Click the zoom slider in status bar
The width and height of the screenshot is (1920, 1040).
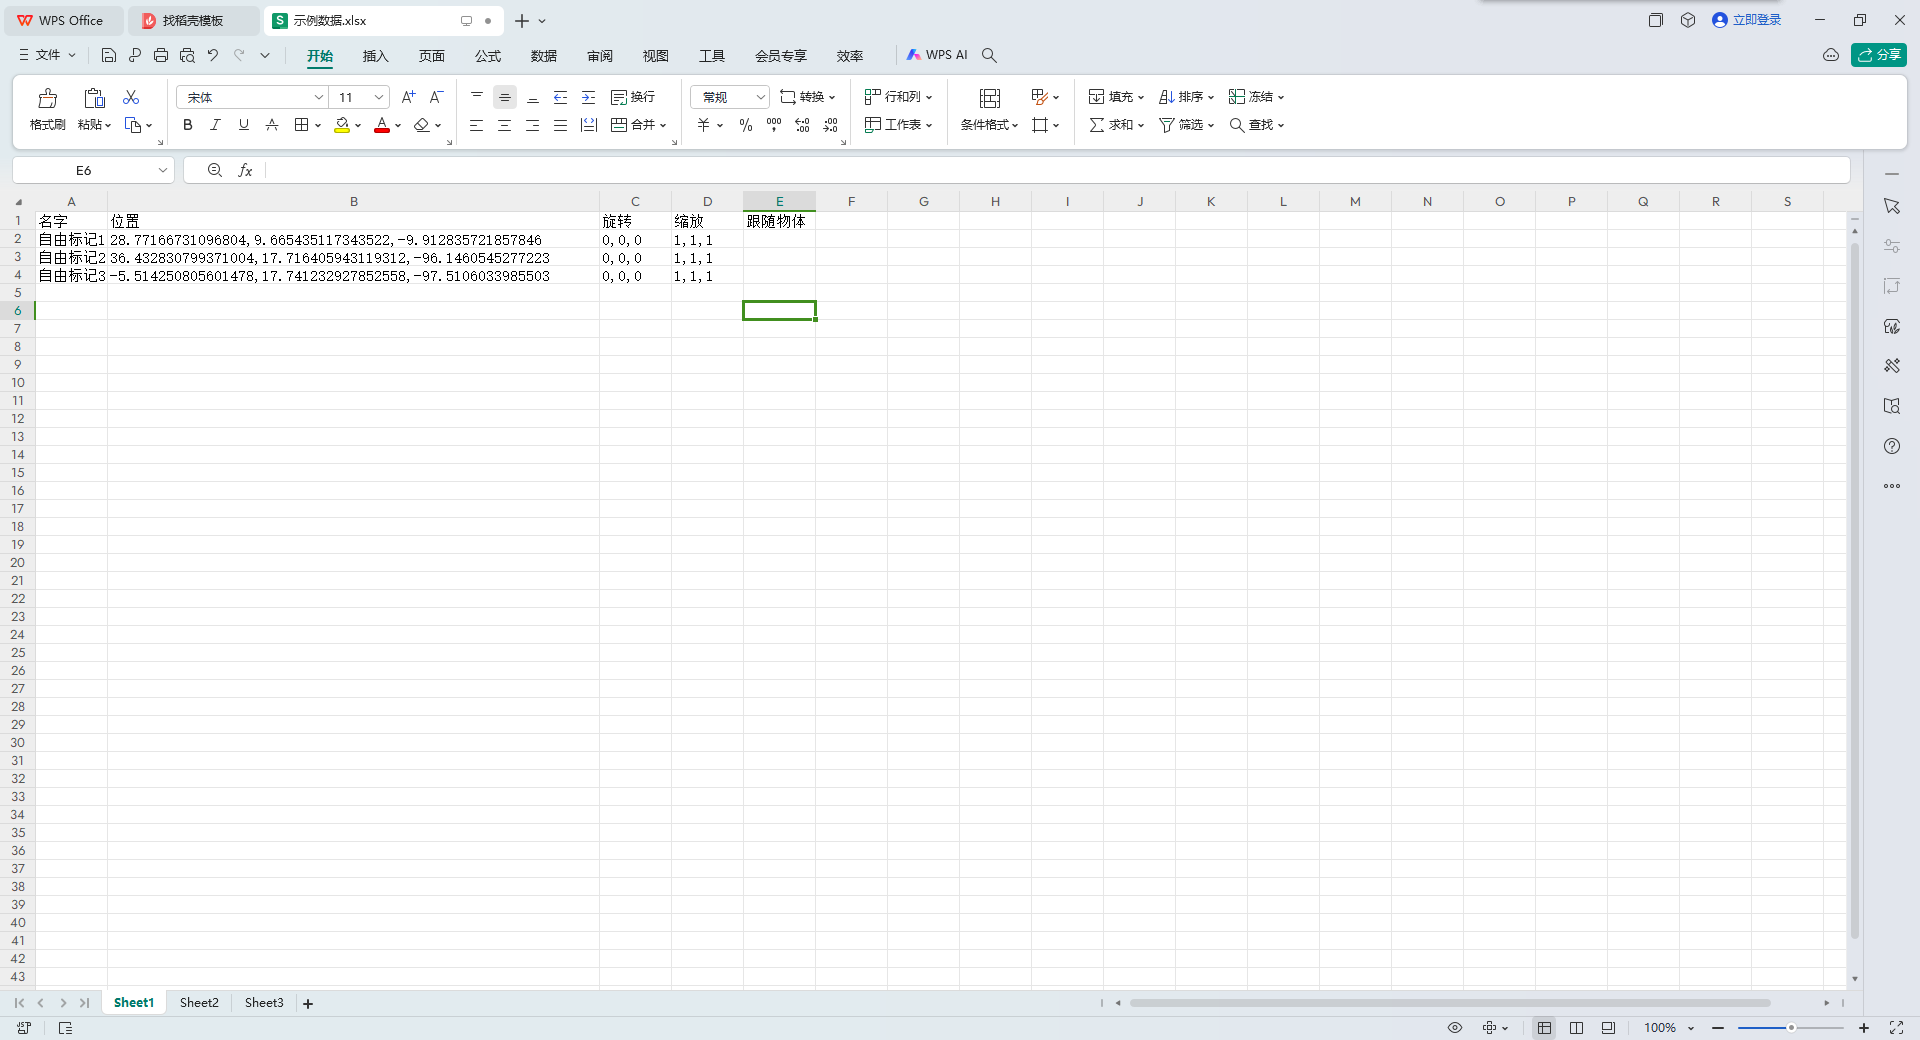[x=1791, y=1028]
